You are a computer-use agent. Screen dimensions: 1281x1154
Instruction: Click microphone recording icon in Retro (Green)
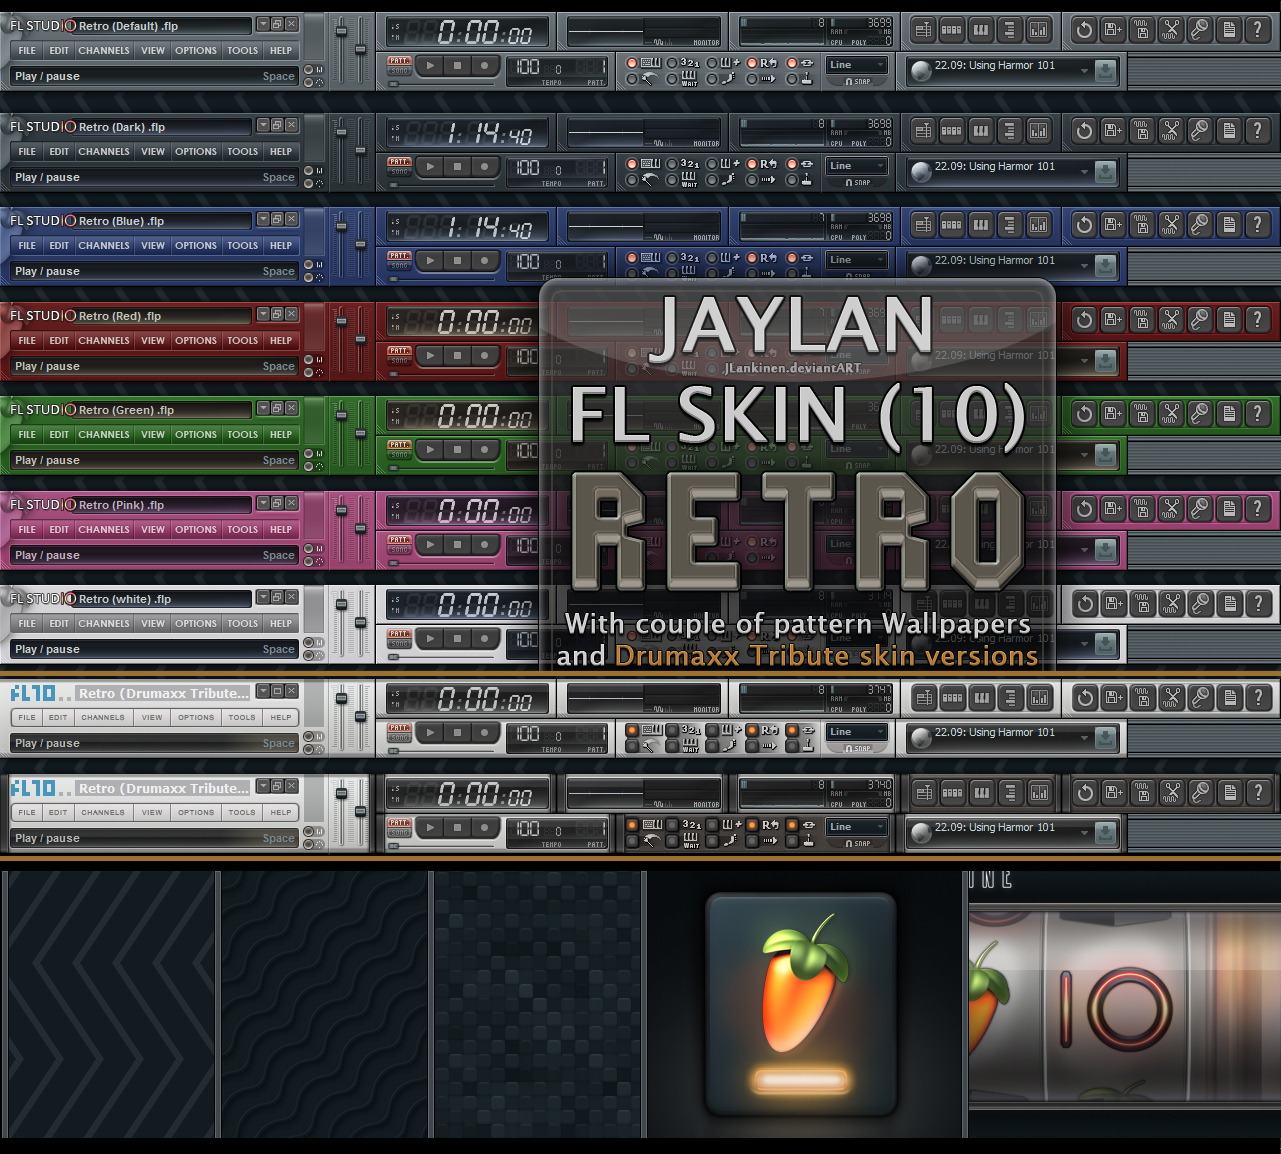tap(1200, 414)
